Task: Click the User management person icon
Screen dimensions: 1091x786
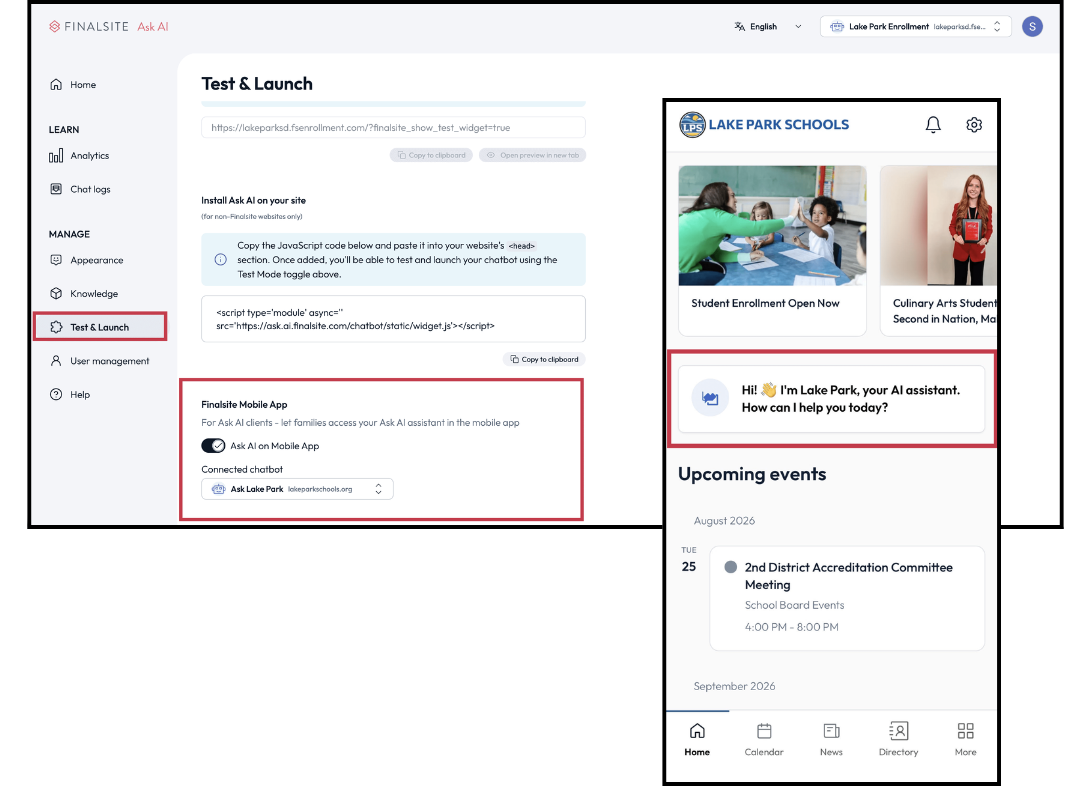Action: click(x=56, y=361)
